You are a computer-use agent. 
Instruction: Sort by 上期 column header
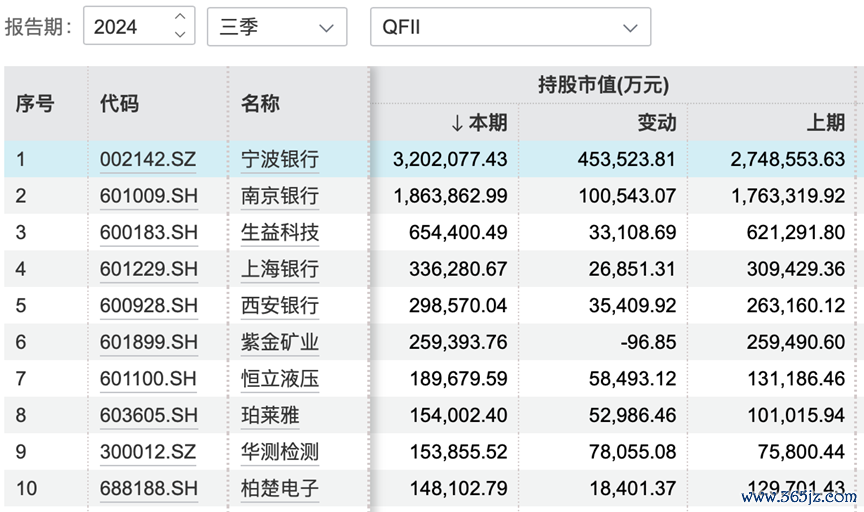tap(825, 122)
